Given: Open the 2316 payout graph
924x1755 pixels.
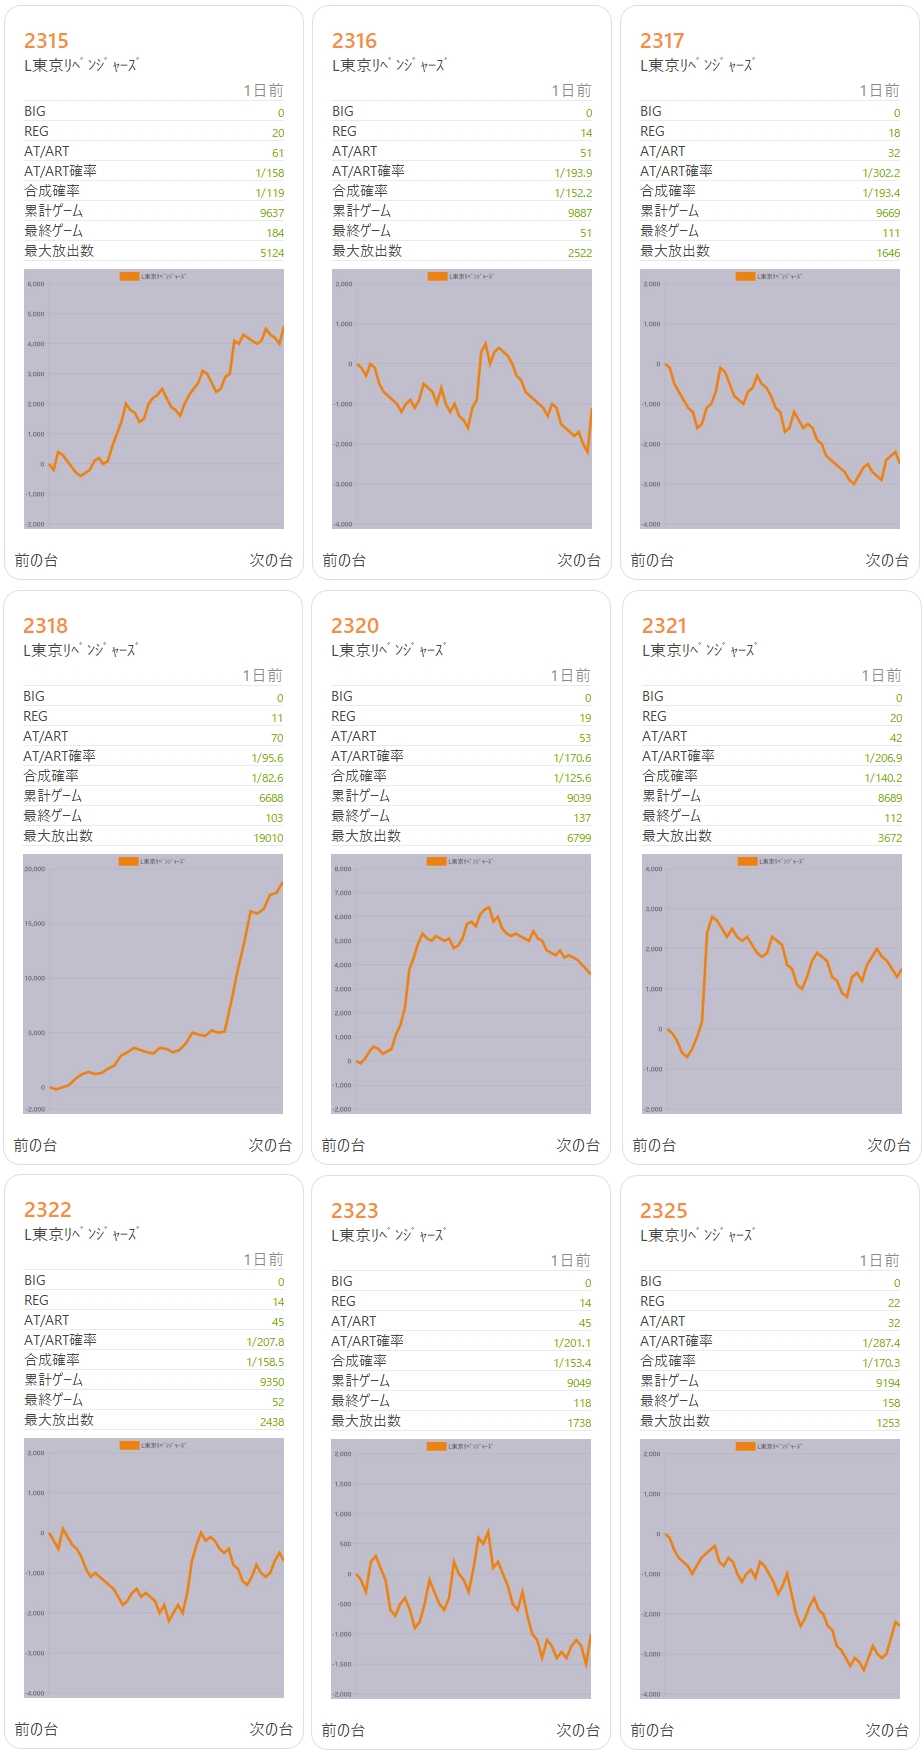Looking at the screenshot, I should [x=462, y=399].
